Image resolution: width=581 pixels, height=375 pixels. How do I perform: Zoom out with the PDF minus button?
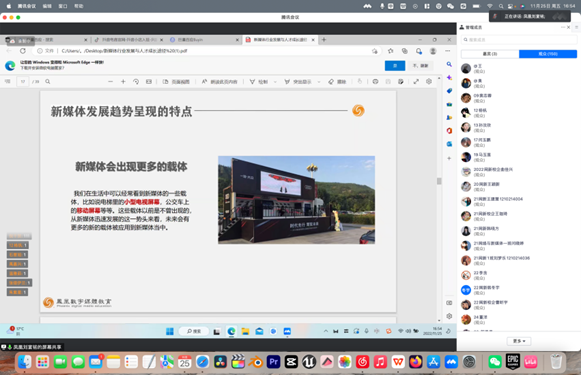point(110,82)
